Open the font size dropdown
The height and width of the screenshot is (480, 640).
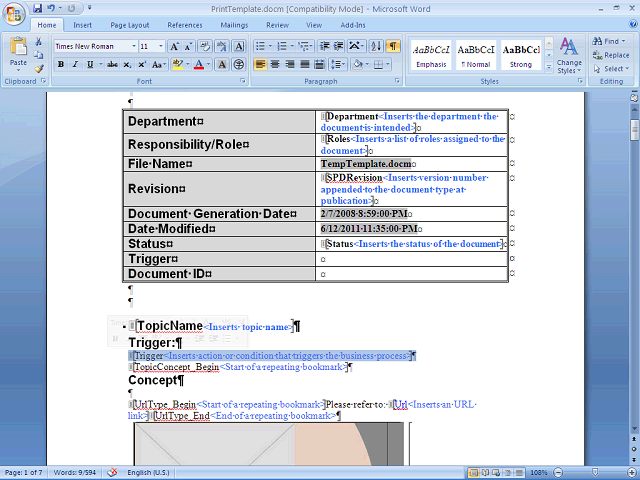(x=160, y=46)
